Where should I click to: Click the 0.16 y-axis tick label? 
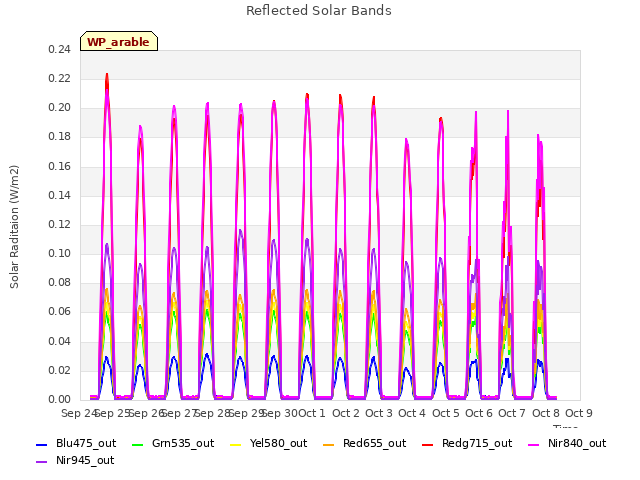[x=59, y=166]
